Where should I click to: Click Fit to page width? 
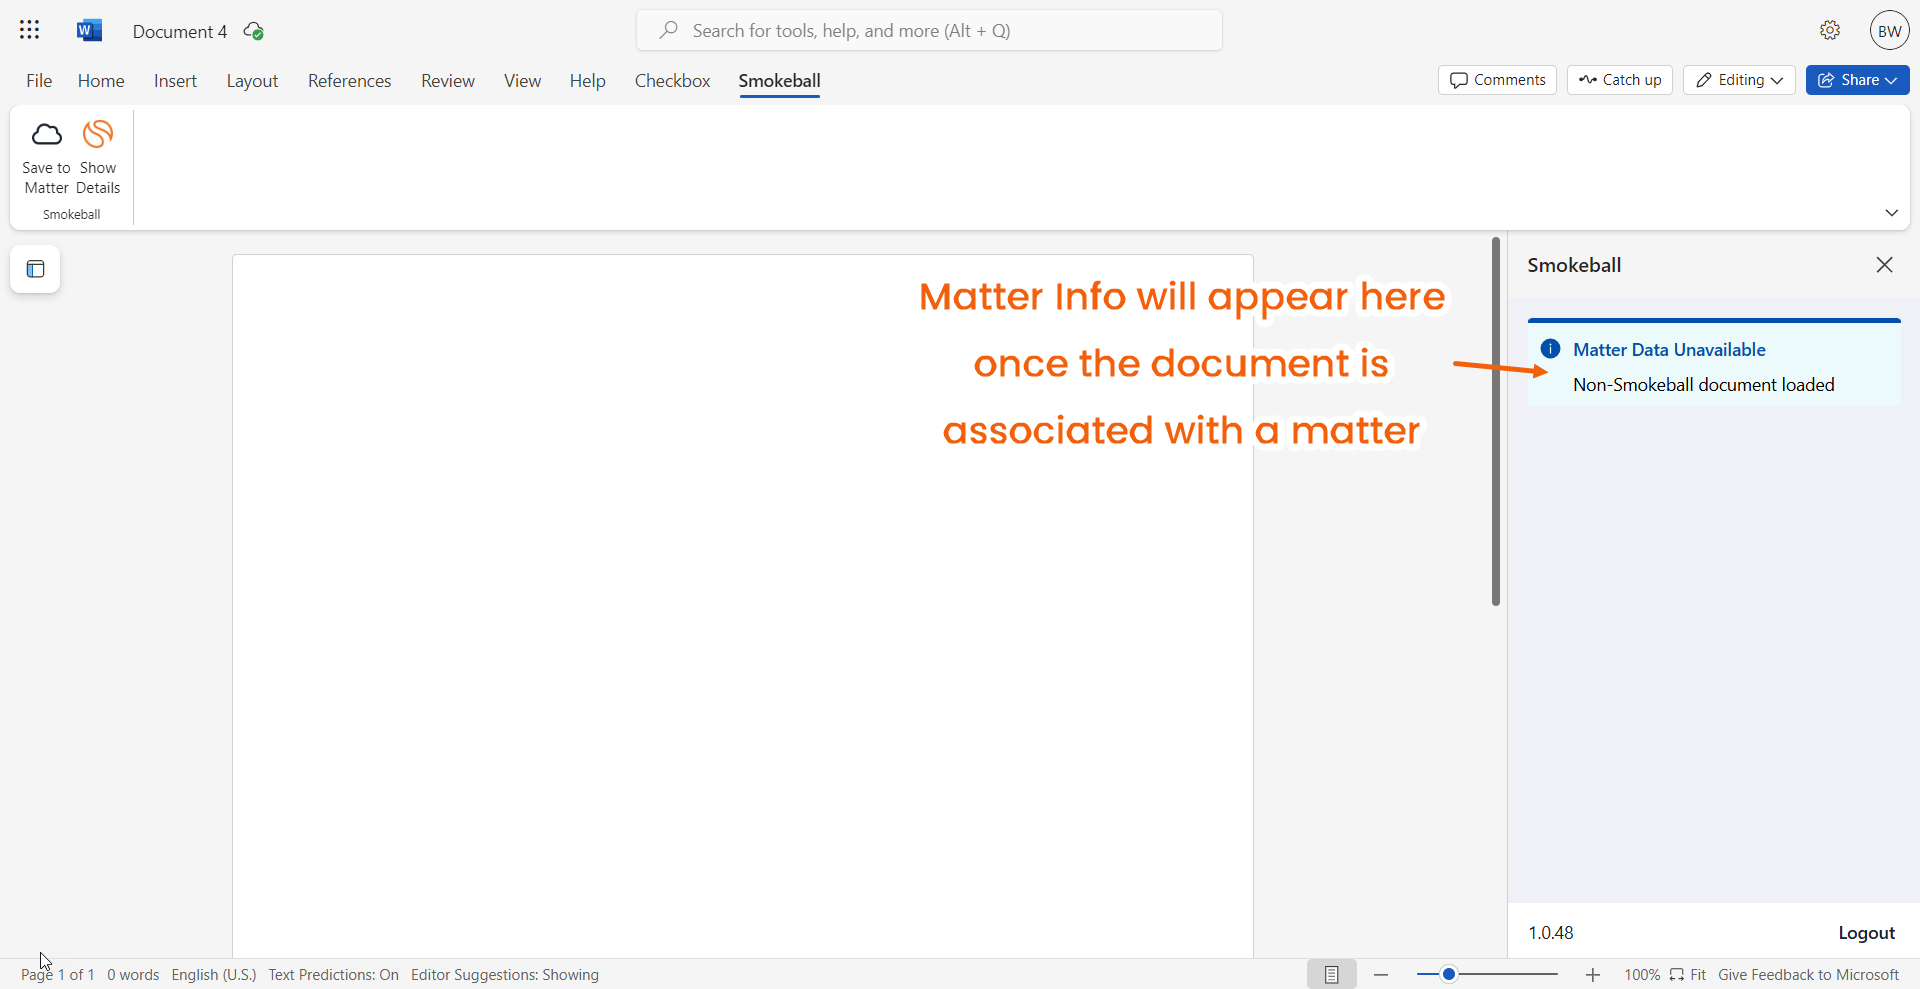(x=1687, y=974)
